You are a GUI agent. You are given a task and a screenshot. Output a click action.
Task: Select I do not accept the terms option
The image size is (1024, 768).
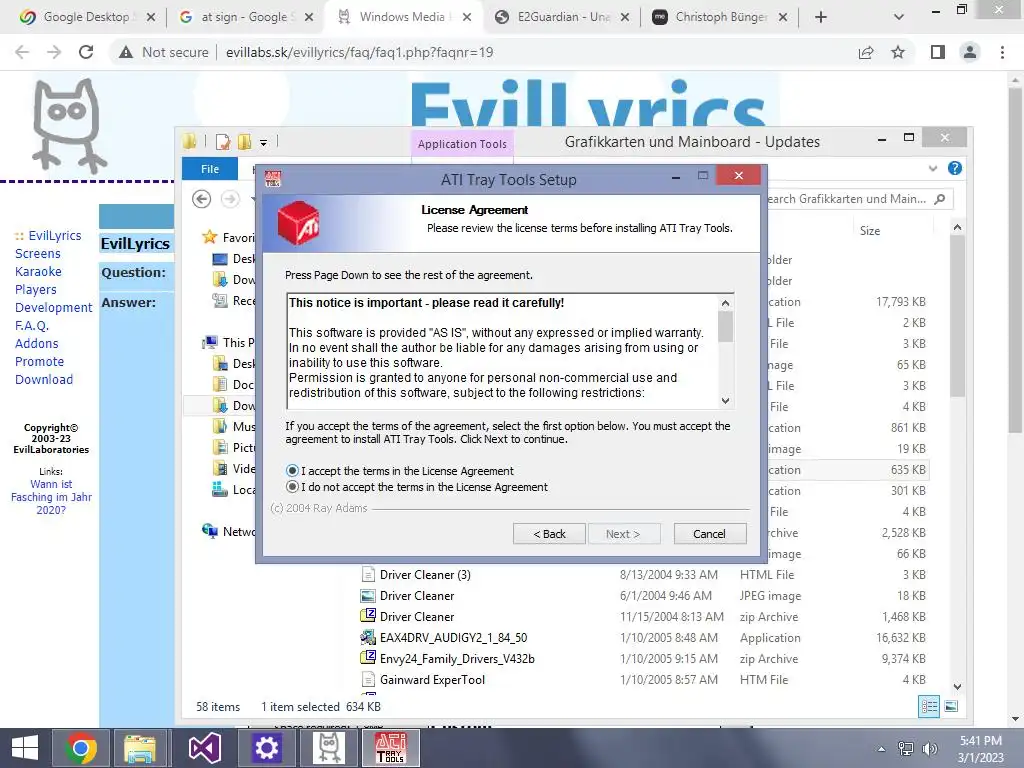[x=292, y=487]
